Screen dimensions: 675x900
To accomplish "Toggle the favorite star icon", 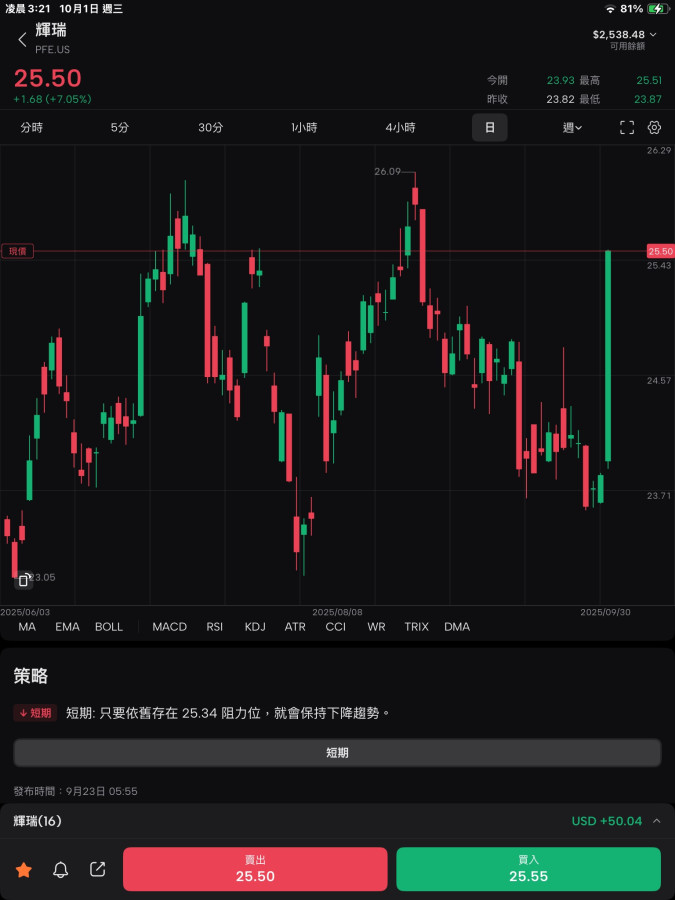I will [24, 870].
